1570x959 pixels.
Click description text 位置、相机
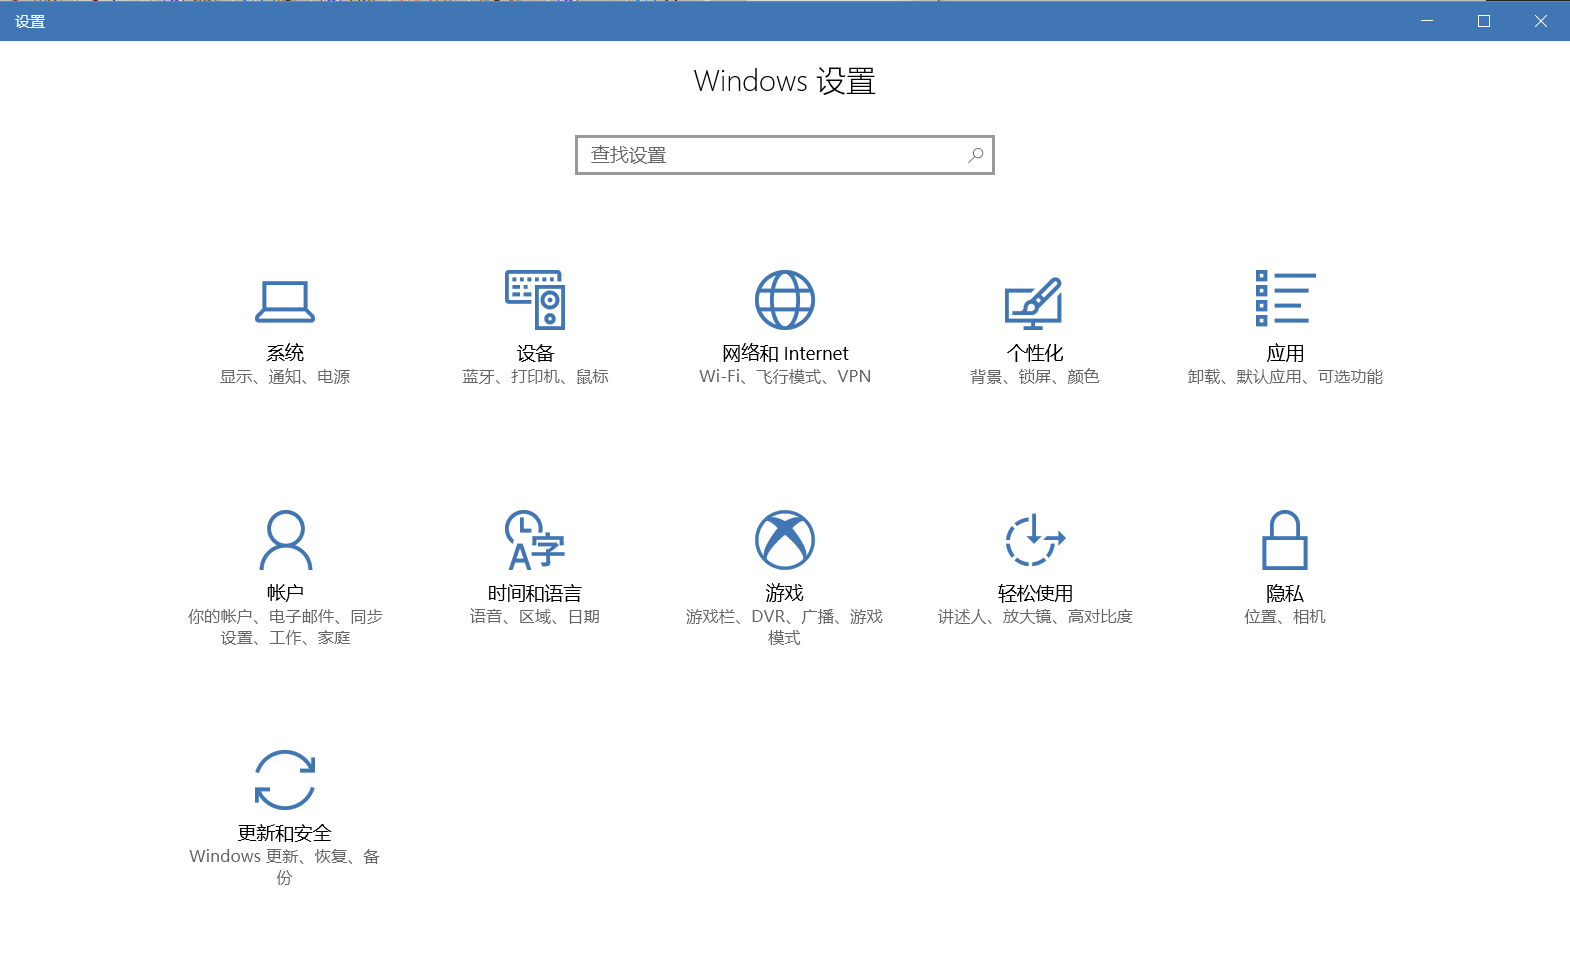click(x=1285, y=617)
